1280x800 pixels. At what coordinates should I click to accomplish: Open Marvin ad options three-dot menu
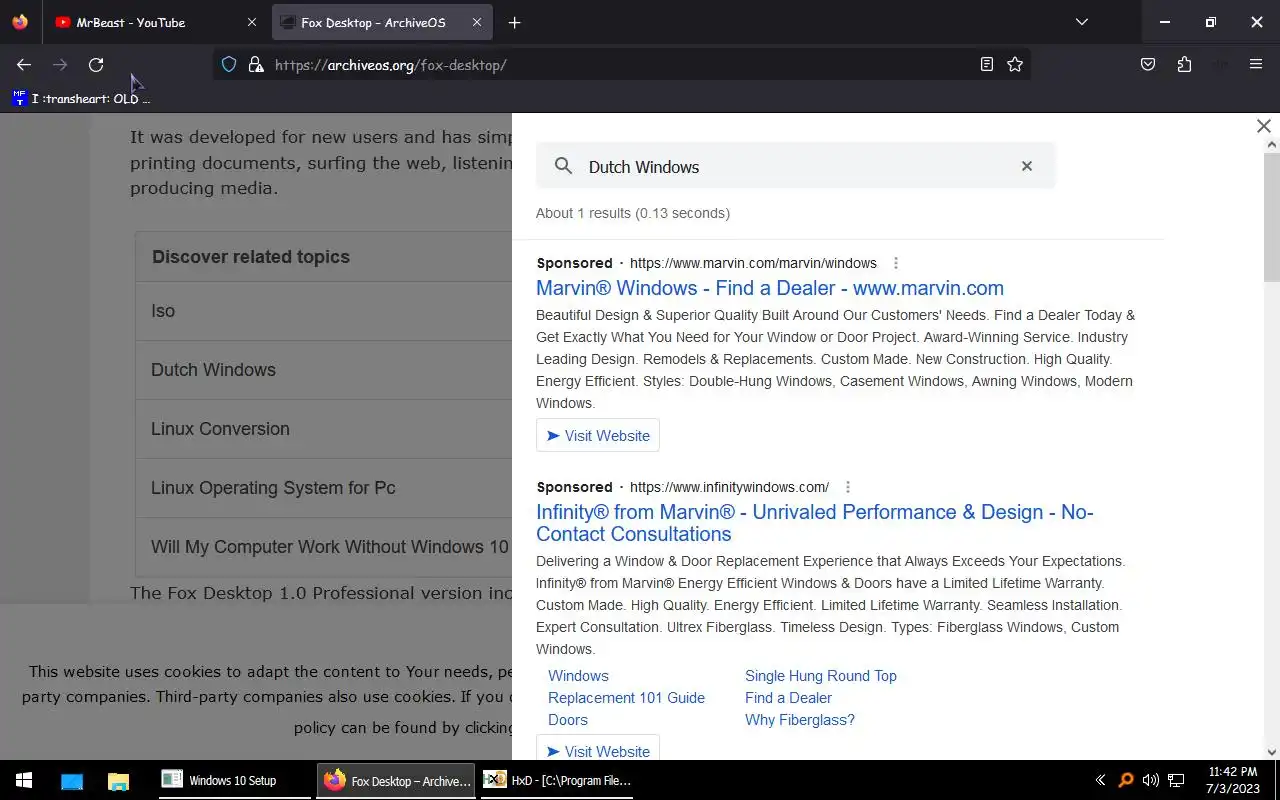tap(895, 263)
